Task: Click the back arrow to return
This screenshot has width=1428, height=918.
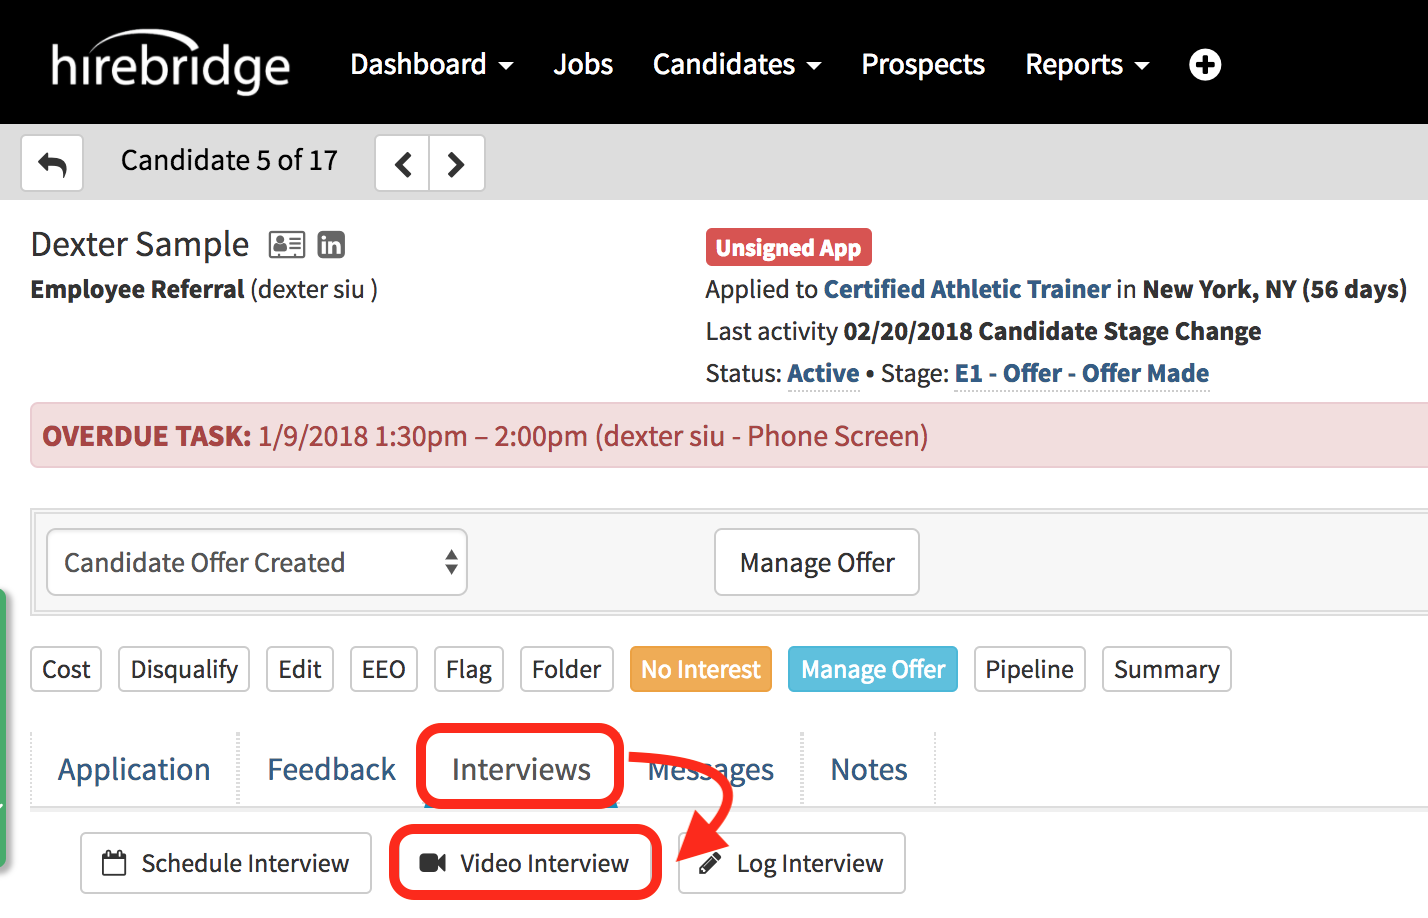Action: (x=51, y=162)
